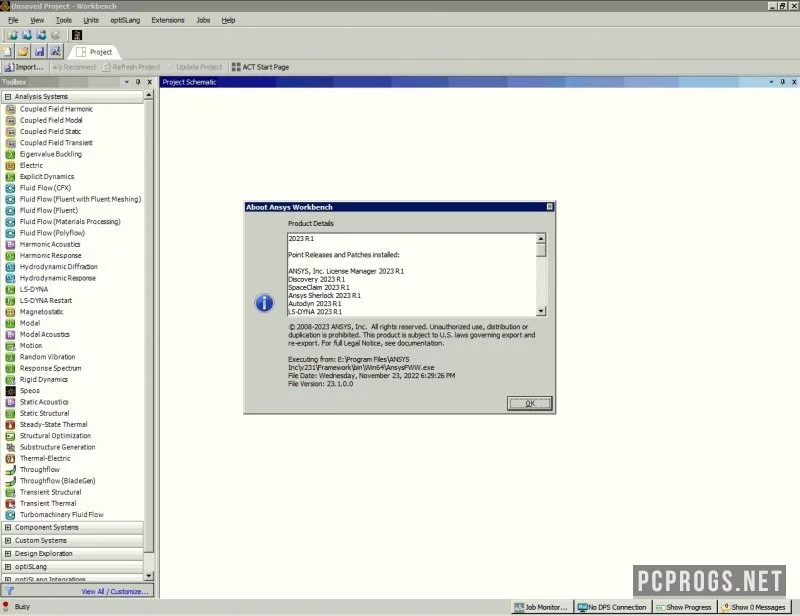Select the LS-DYNA system icon
This screenshot has width=800, height=616.
pos(10,289)
